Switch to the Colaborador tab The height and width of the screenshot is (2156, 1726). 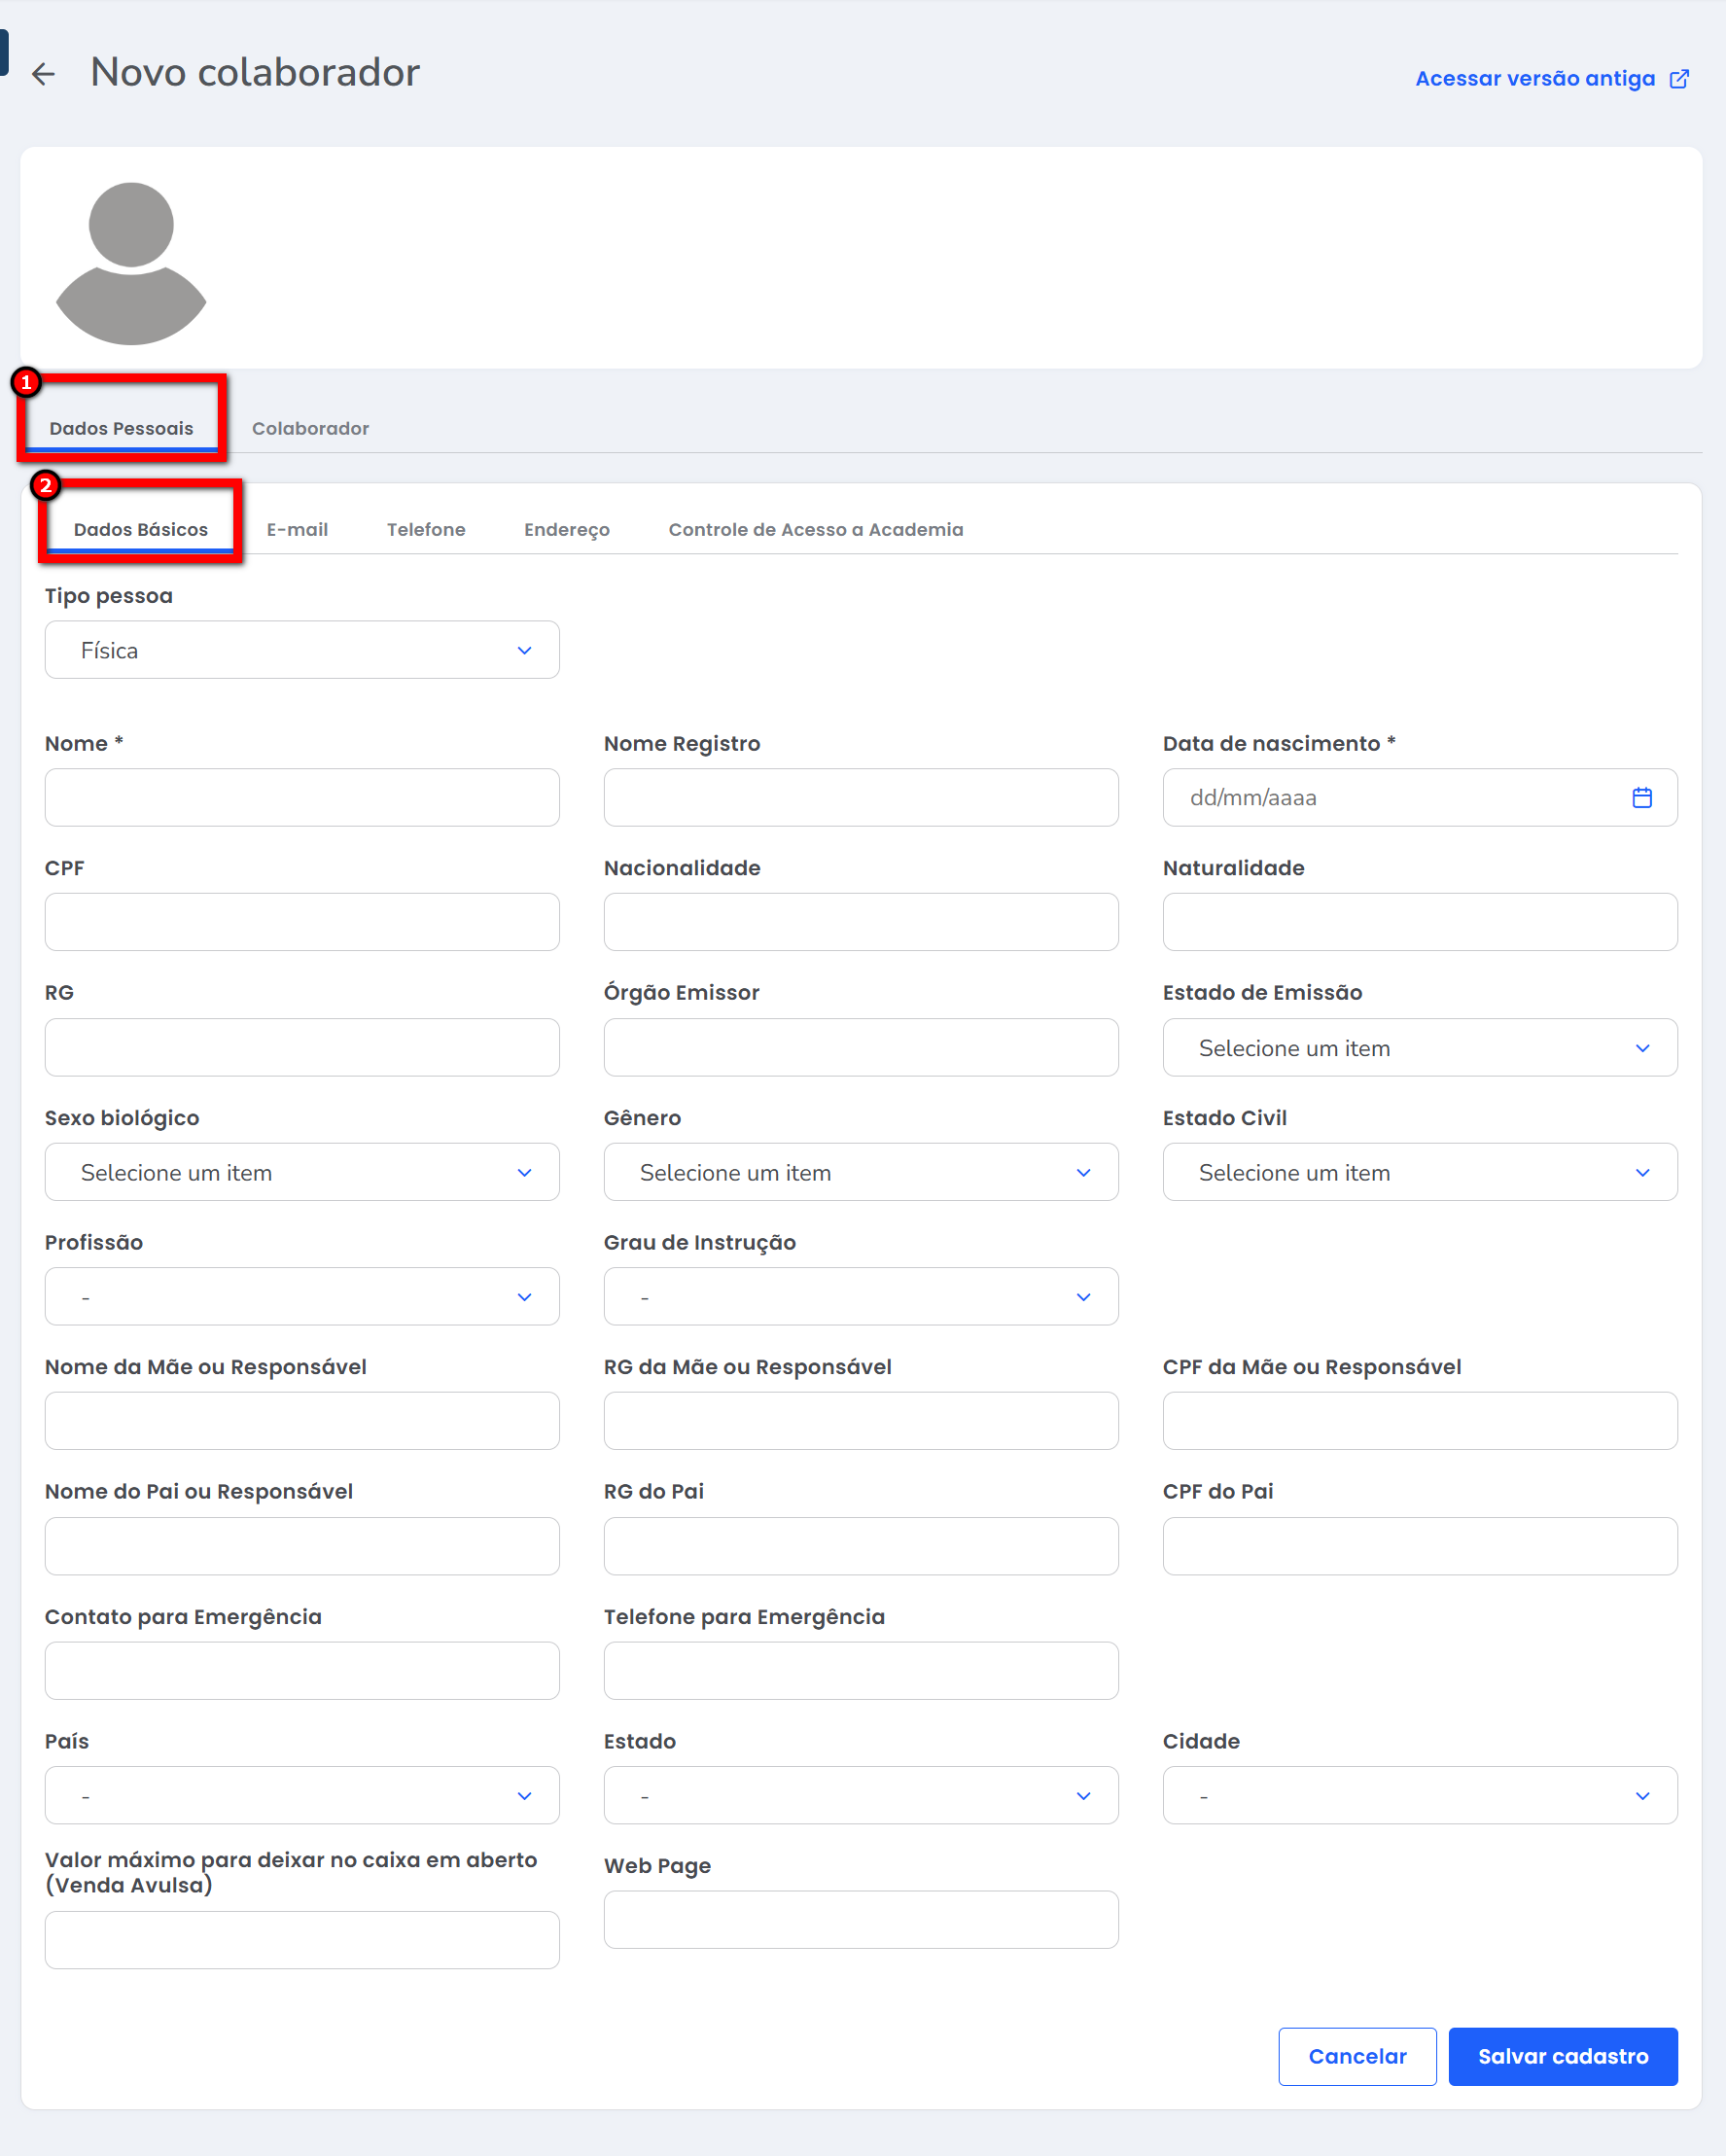click(x=310, y=428)
